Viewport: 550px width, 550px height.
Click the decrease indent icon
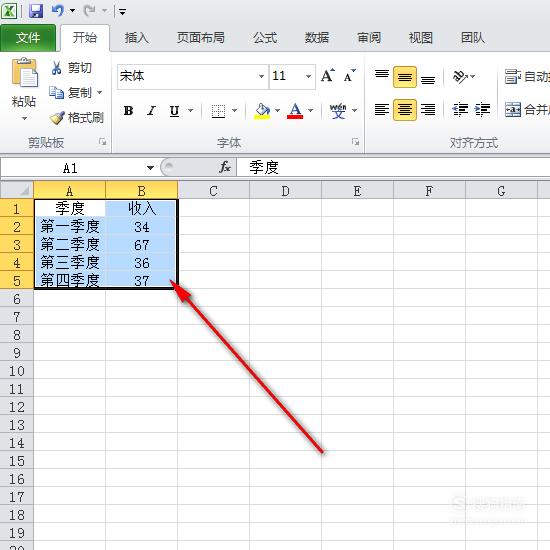pyautogui.click(x=460, y=110)
